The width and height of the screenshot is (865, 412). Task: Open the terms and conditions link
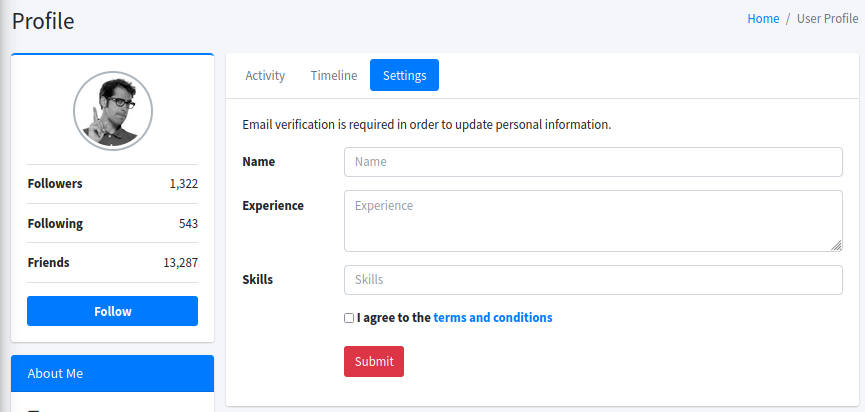(492, 318)
